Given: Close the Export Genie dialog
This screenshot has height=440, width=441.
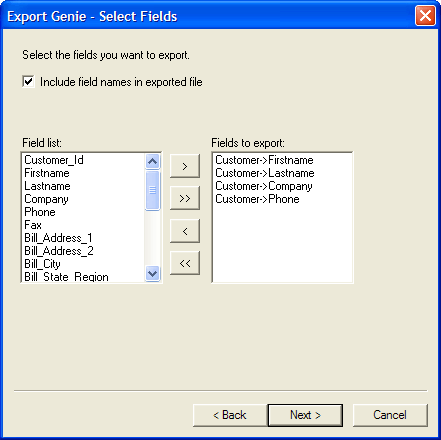Looking at the screenshot, I should [425, 16].
